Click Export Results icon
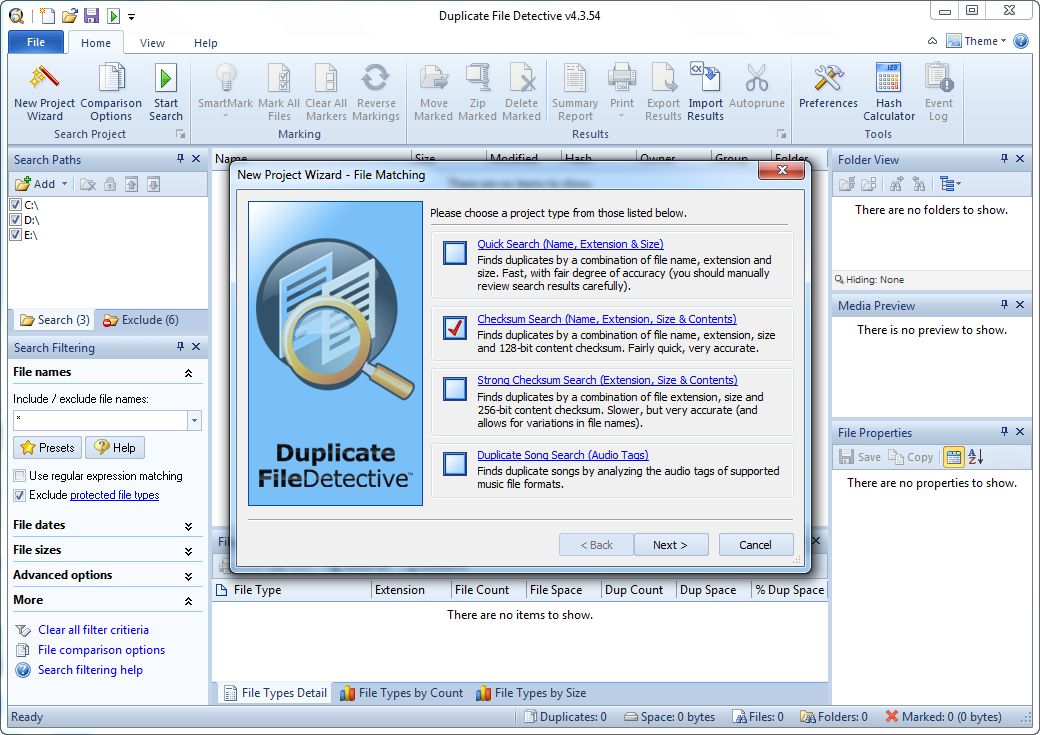The width and height of the screenshot is (1040, 735). pos(663,78)
